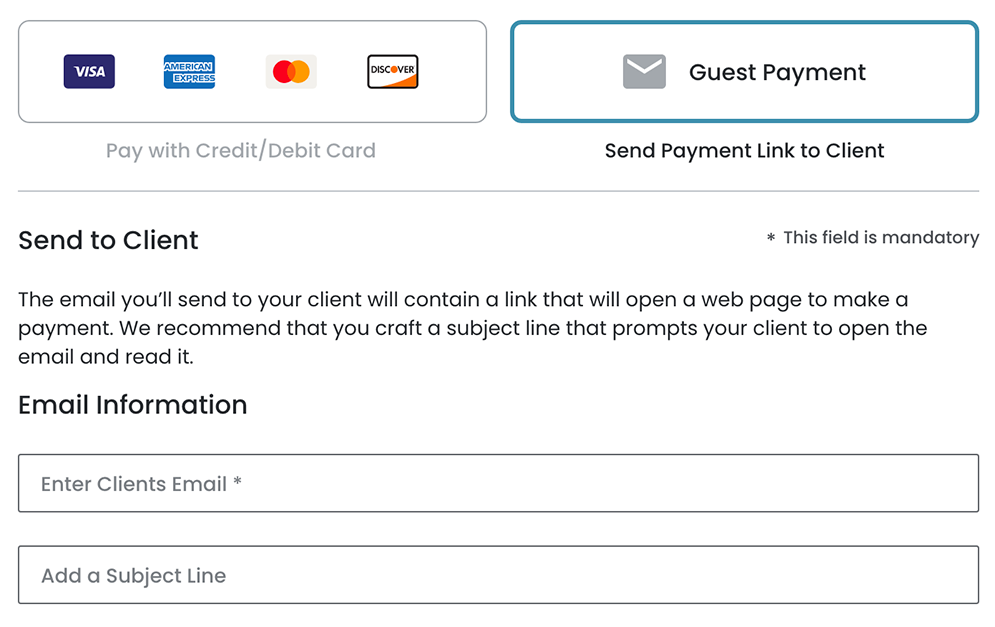Click the asterisk beside the mandatory note

pos(771,239)
